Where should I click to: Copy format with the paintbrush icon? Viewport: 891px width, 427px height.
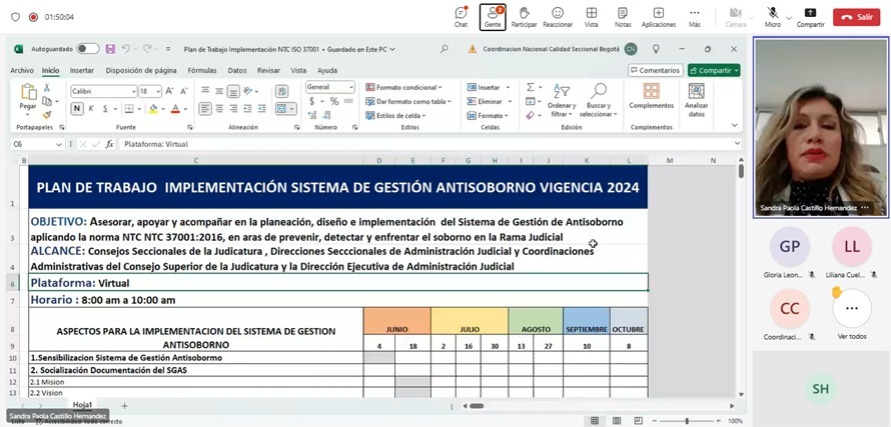coord(47,115)
